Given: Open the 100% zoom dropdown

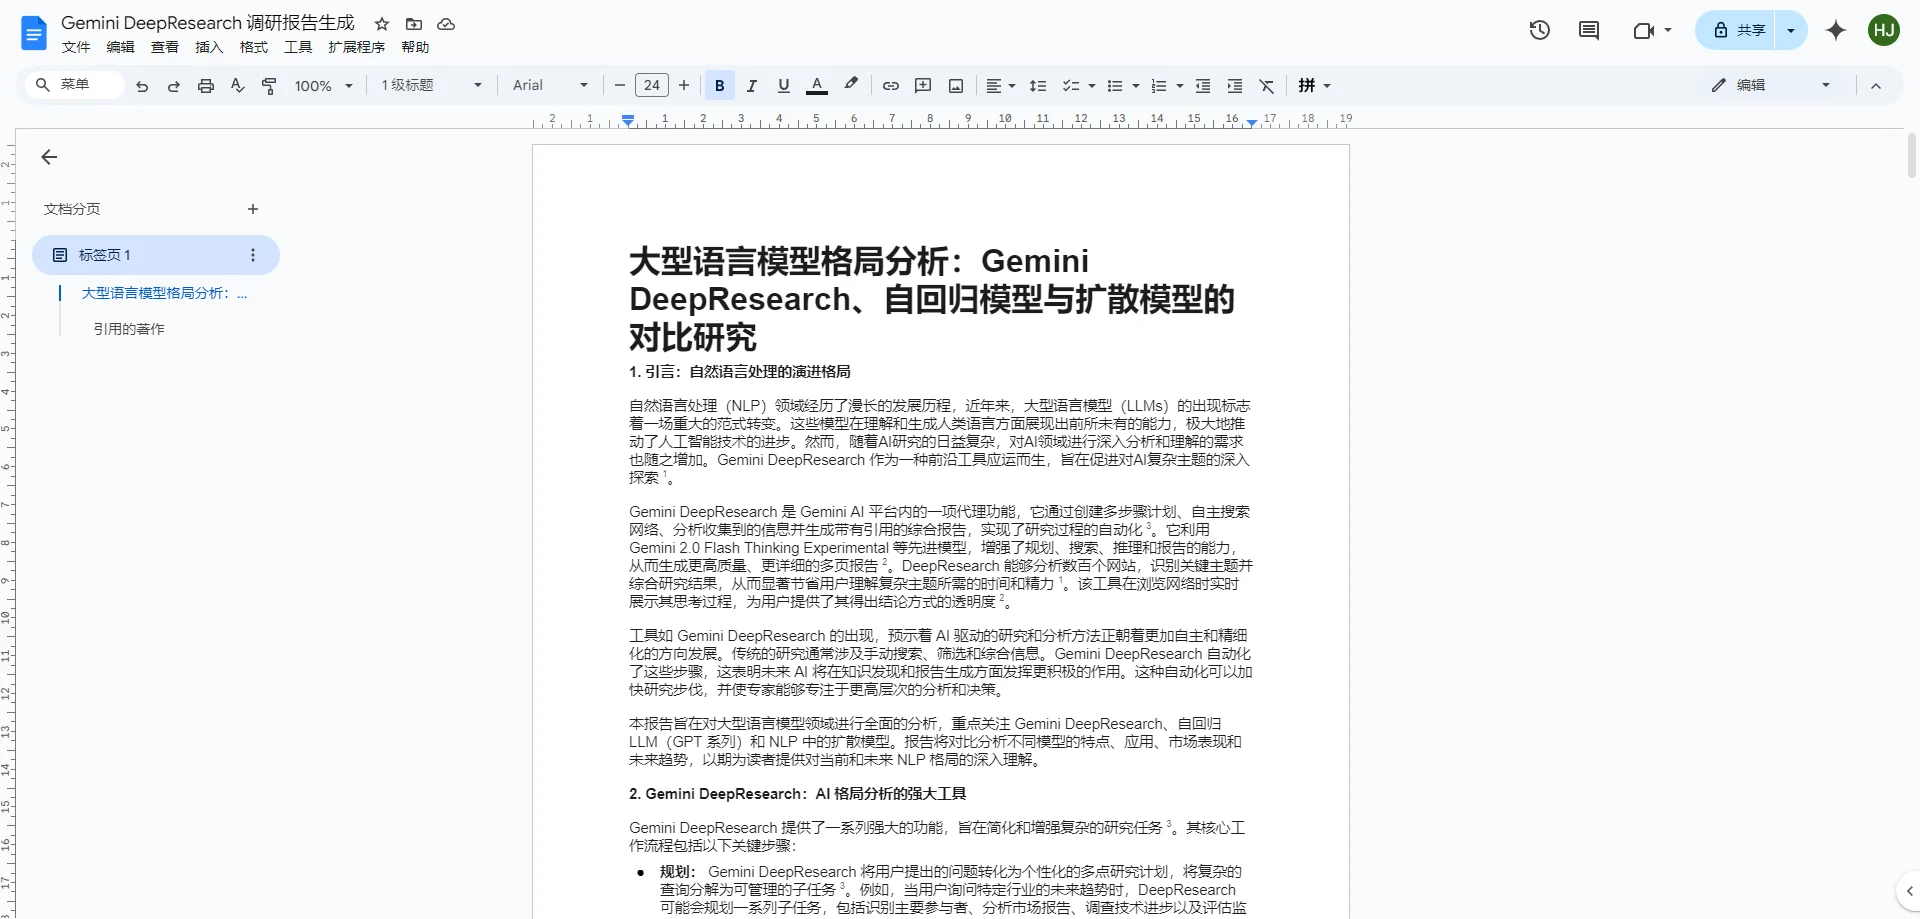Looking at the screenshot, I should click(x=324, y=86).
